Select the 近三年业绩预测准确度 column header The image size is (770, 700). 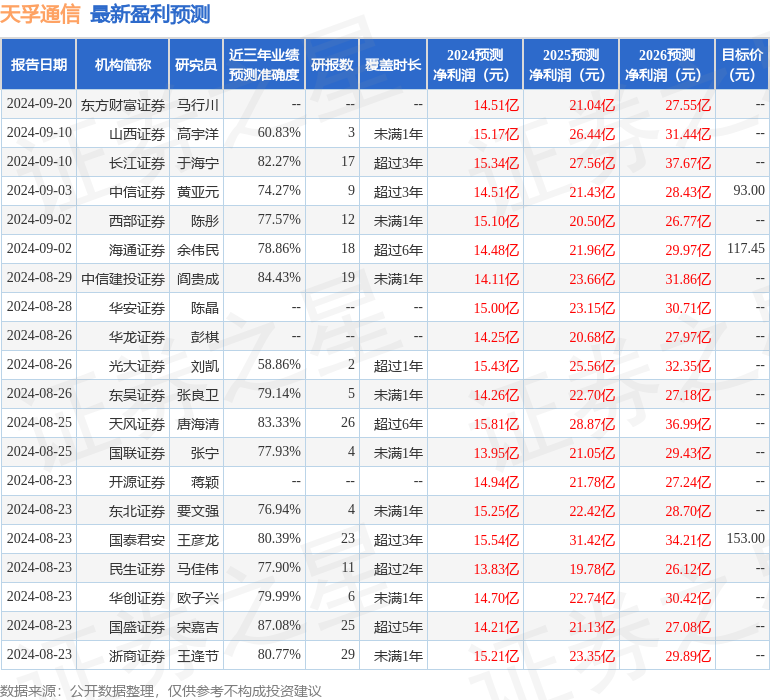(264, 65)
